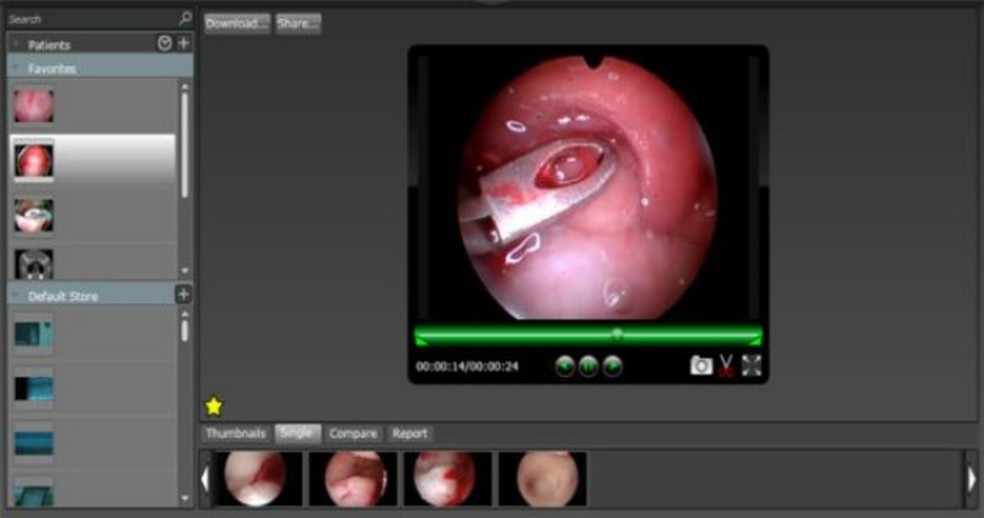
Task: Select the grayscale CT scan favorite
Action: (34, 264)
